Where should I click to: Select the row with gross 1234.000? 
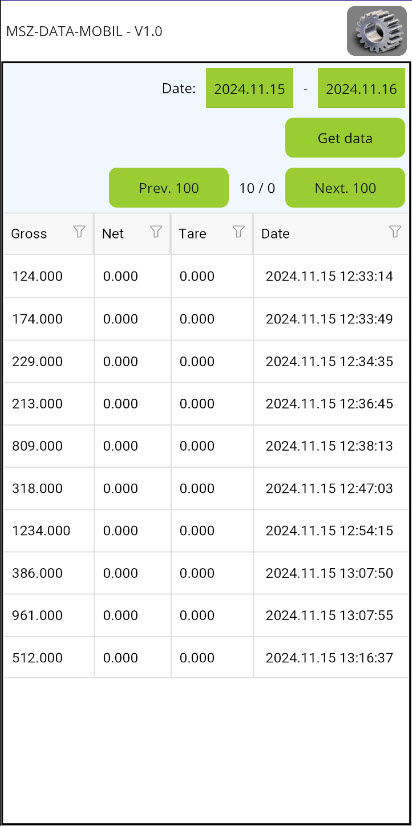pos(206,530)
